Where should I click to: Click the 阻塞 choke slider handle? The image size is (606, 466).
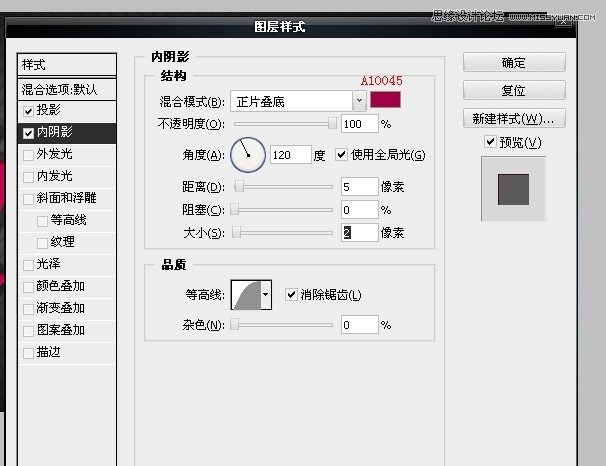click(235, 209)
